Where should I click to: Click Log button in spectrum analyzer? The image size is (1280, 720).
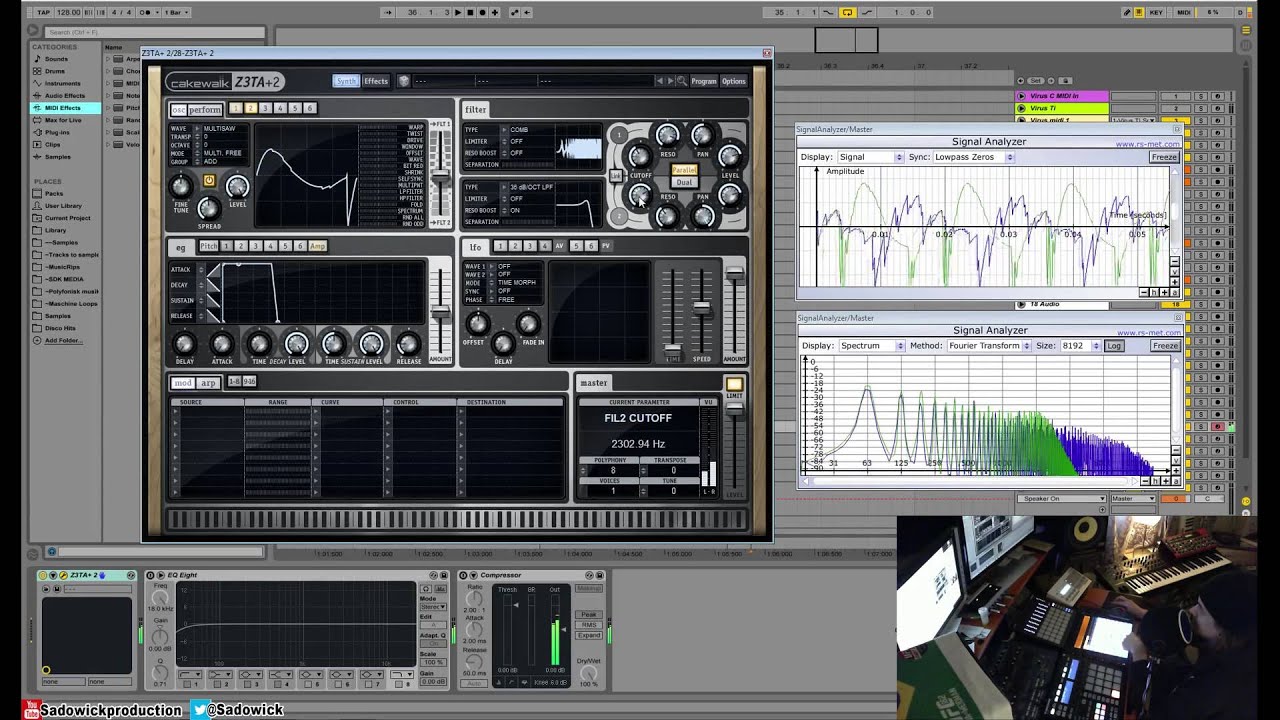click(1114, 346)
